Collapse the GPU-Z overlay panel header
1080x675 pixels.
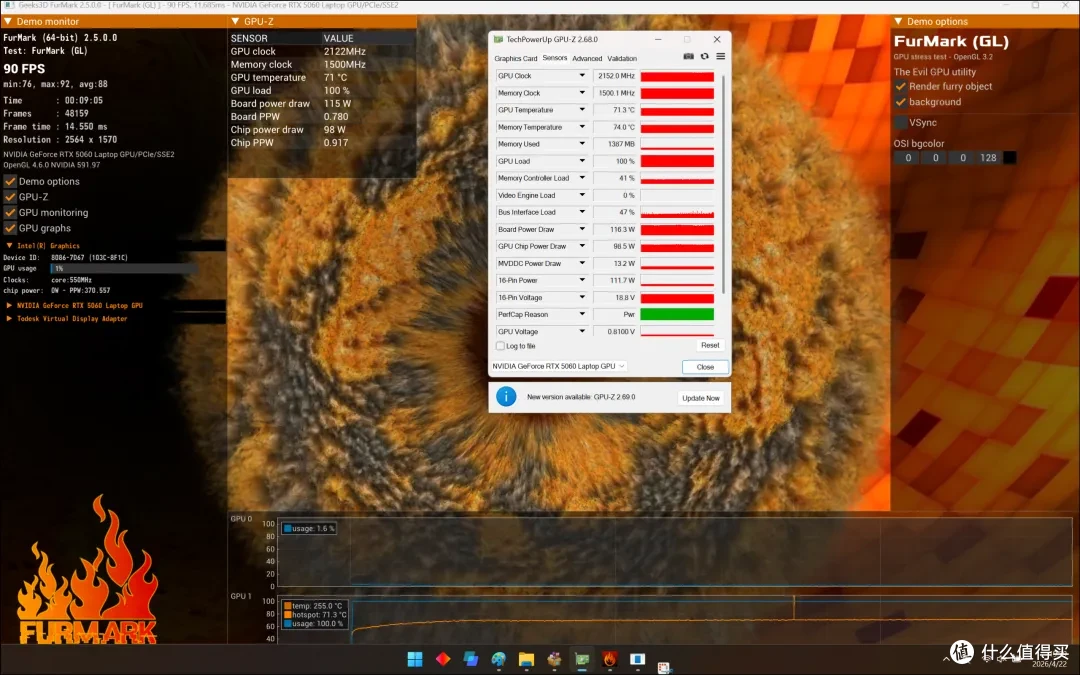click(x=235, y=21)
